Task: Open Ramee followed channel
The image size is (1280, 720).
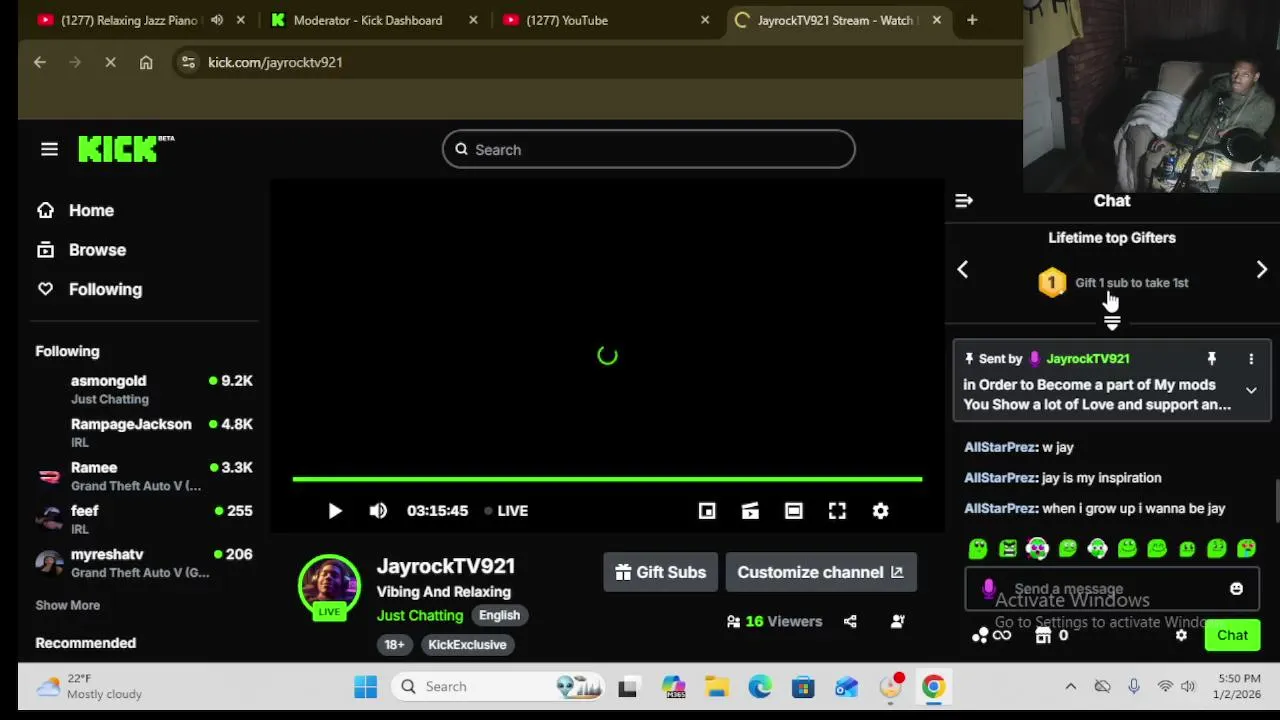Action: point(144,476)
